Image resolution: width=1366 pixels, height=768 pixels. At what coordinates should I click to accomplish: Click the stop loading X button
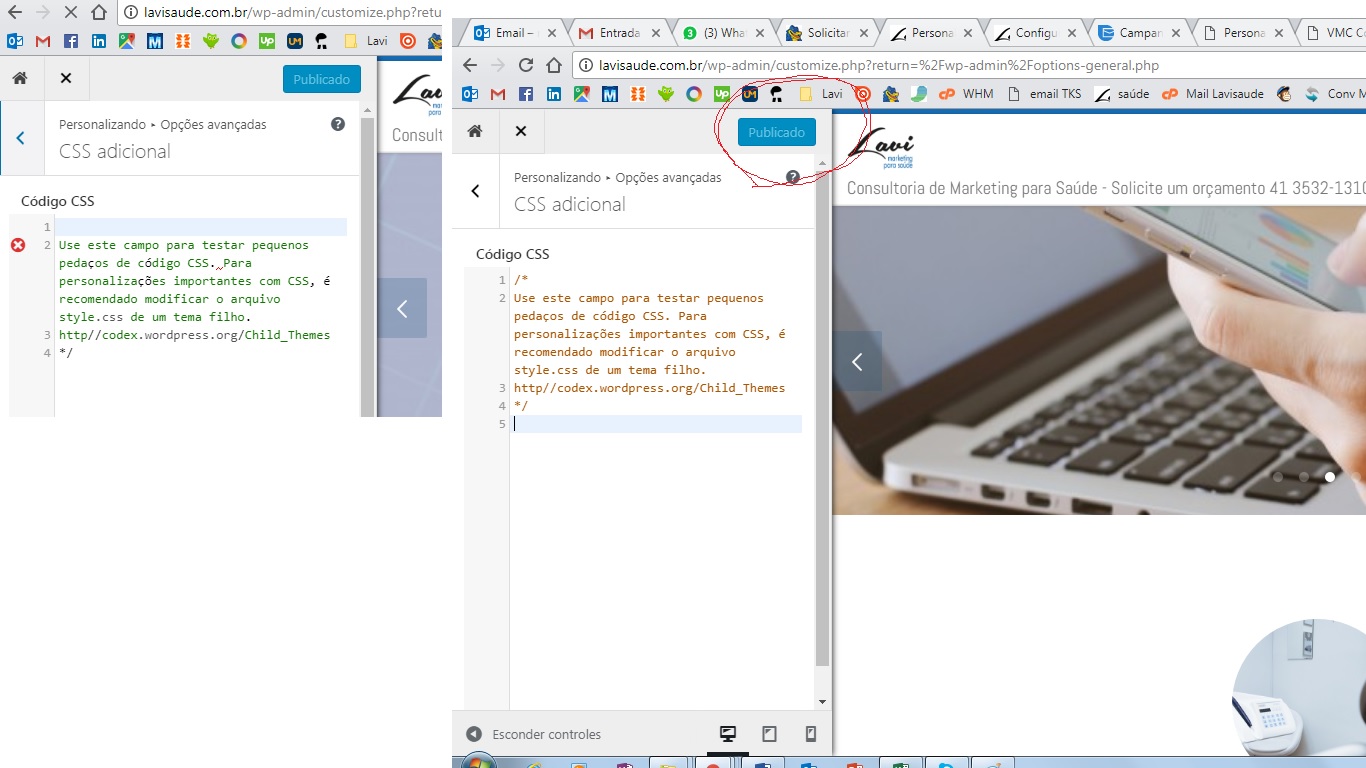71,13
